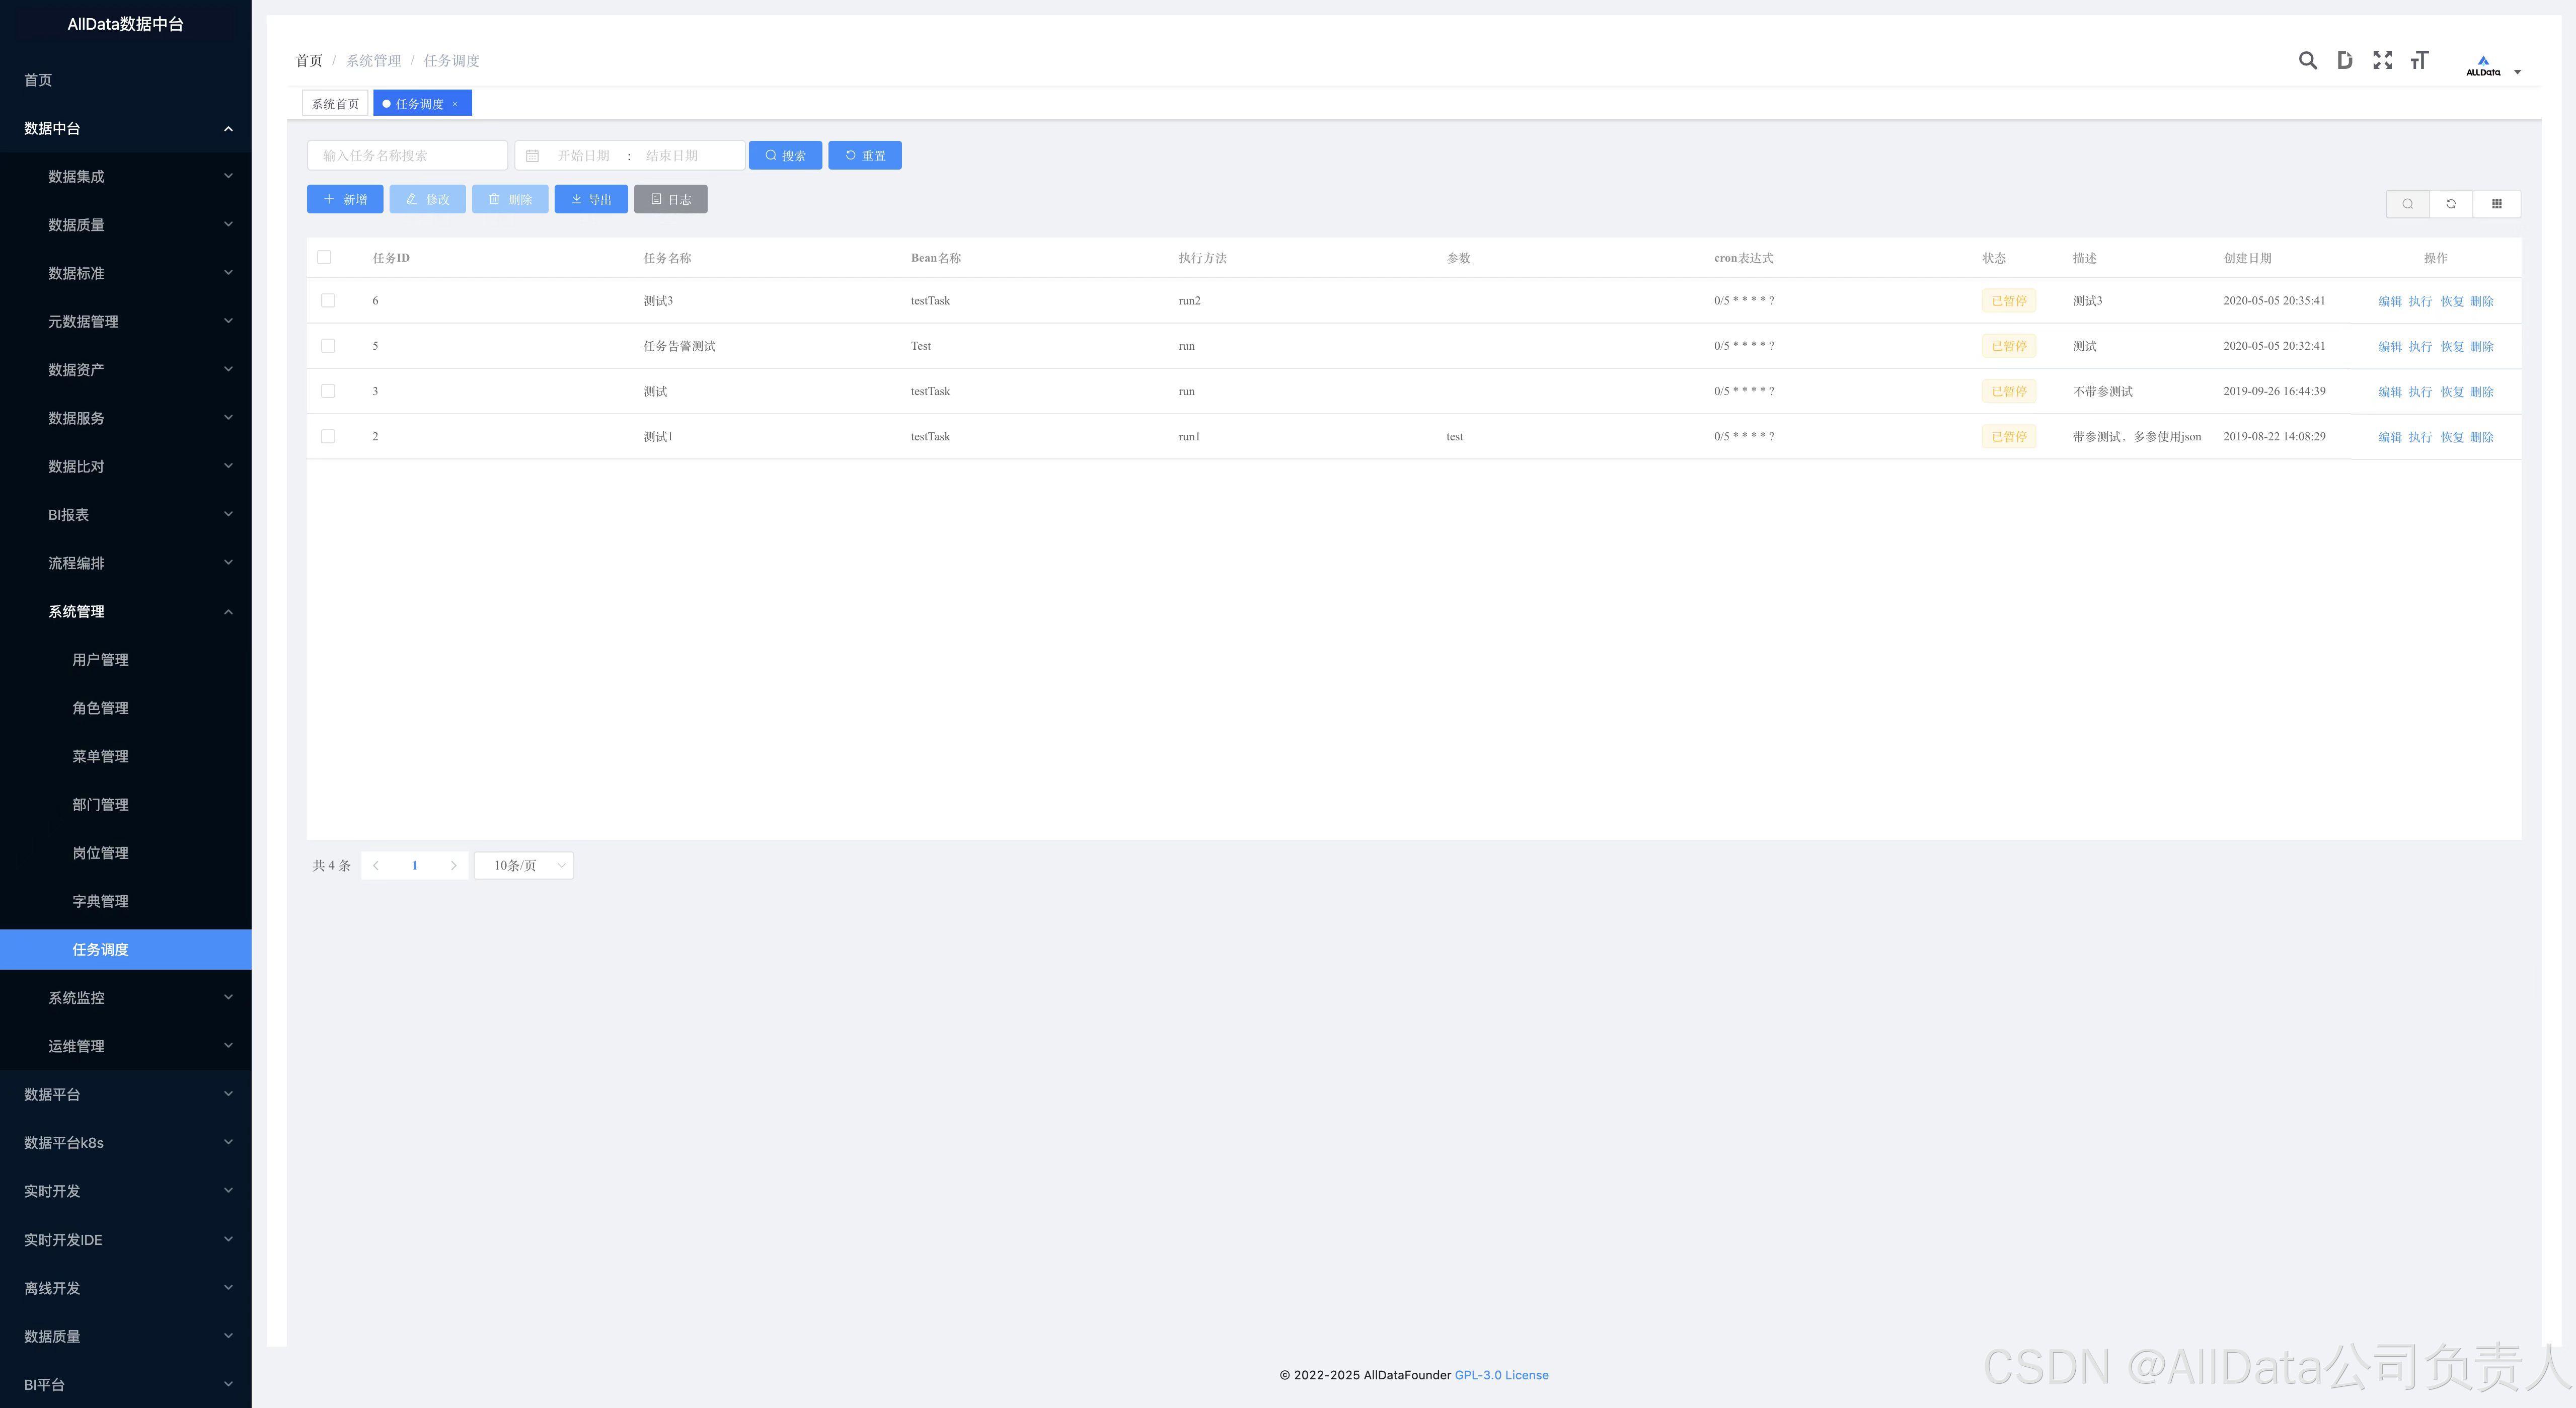This screenshot has height=1408, width=2576.
Task: Click the 新增 button
Action: click(345, 200)
